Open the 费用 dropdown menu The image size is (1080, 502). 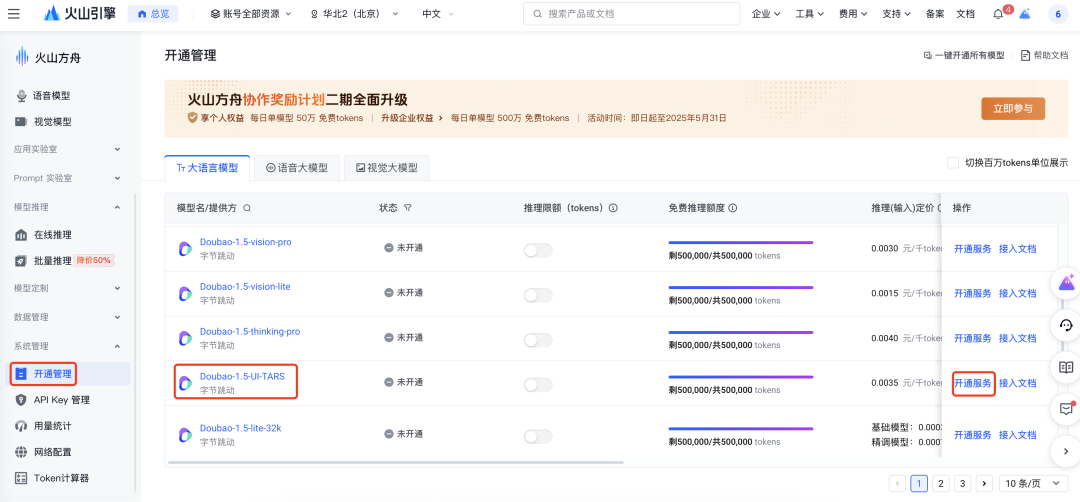coord(853,14)
